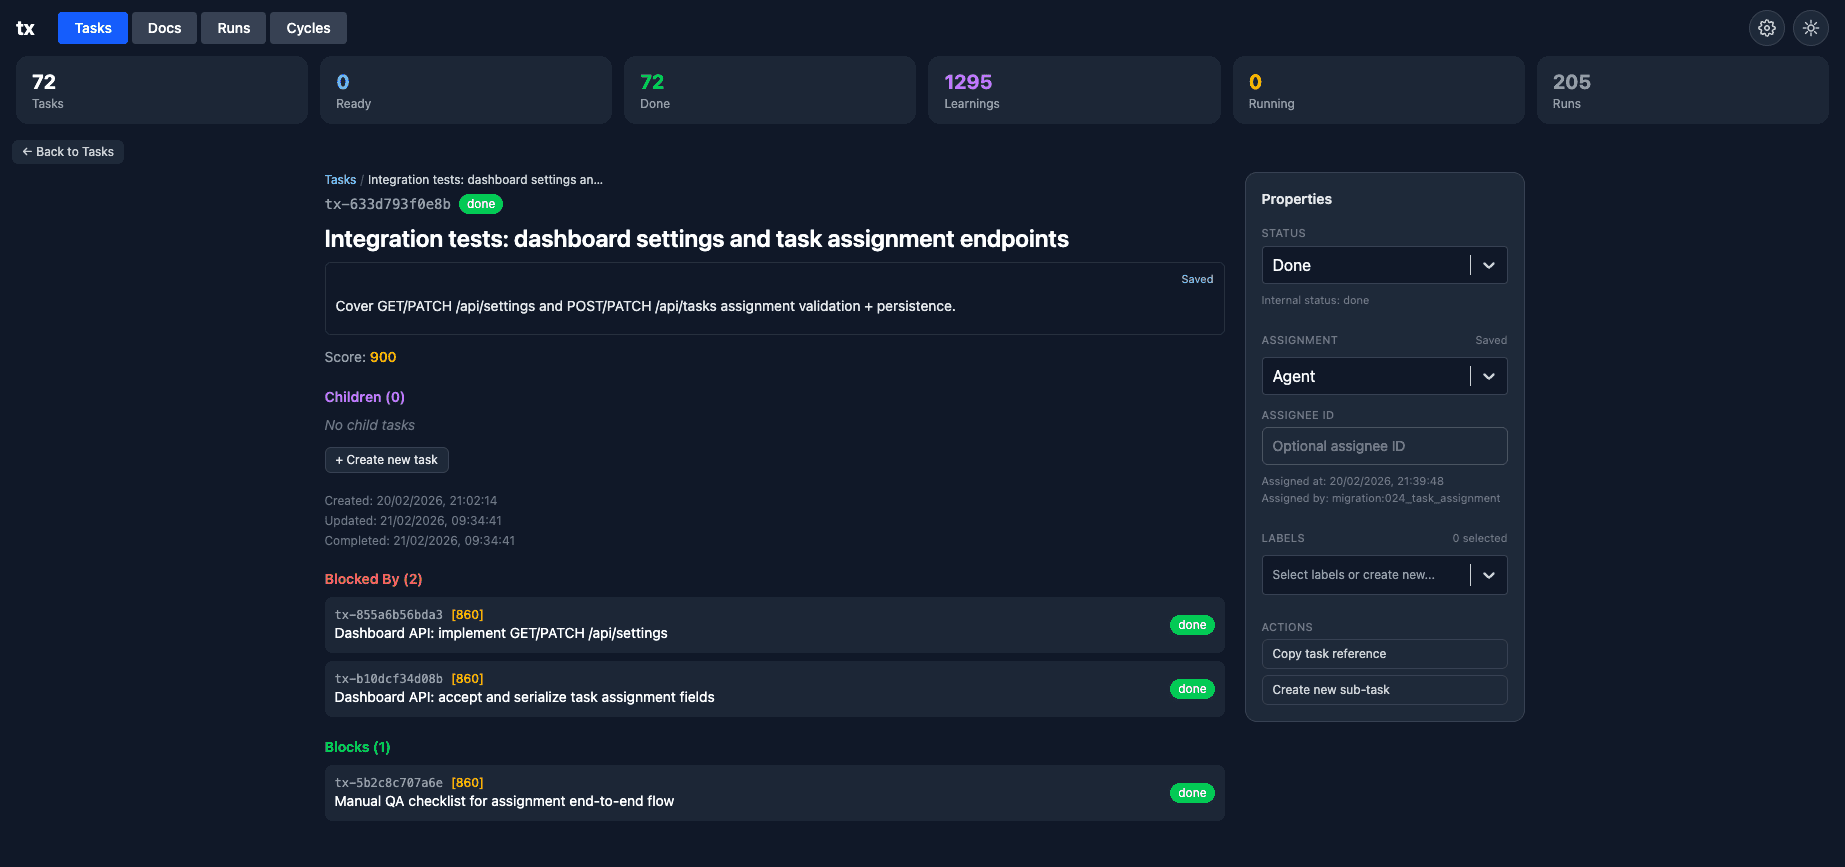The width and height of the screenshot is (1845, 867).
Task: Click the 72 Done stat card
Action: click(770, 90)
